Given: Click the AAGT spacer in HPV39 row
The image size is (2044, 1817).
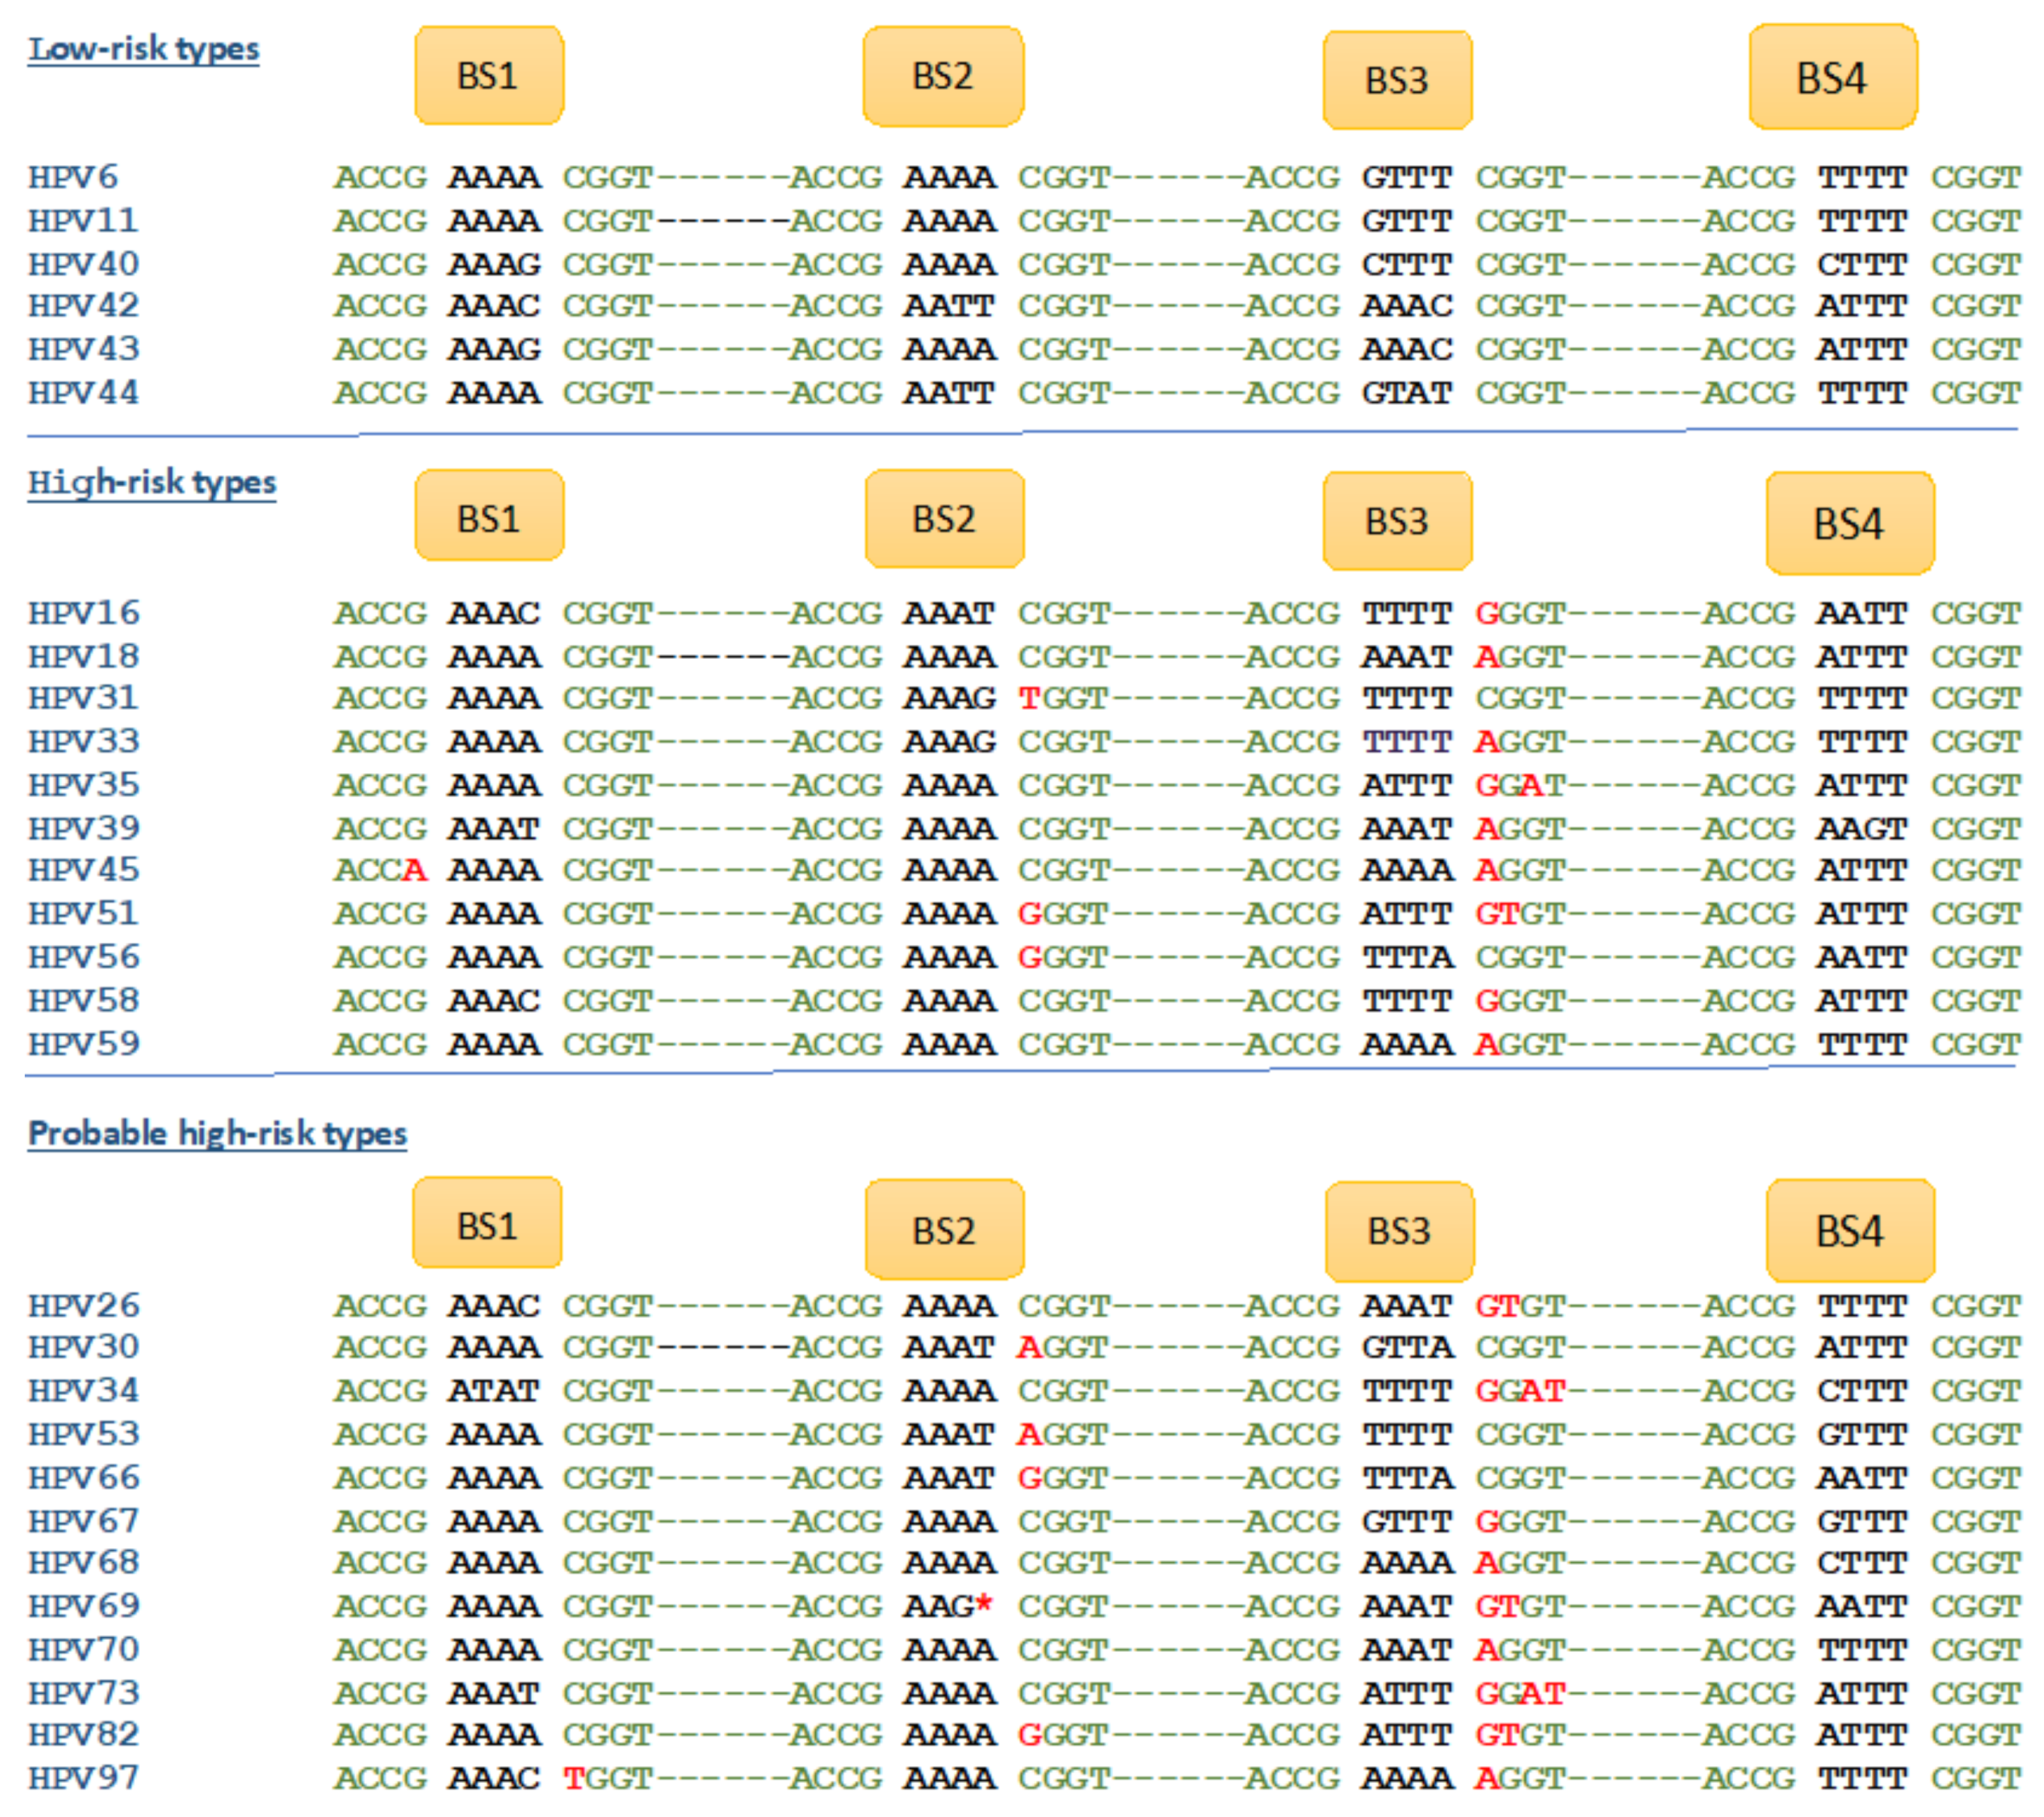Looking at the screenshot, I should (x=1862, y=829).
